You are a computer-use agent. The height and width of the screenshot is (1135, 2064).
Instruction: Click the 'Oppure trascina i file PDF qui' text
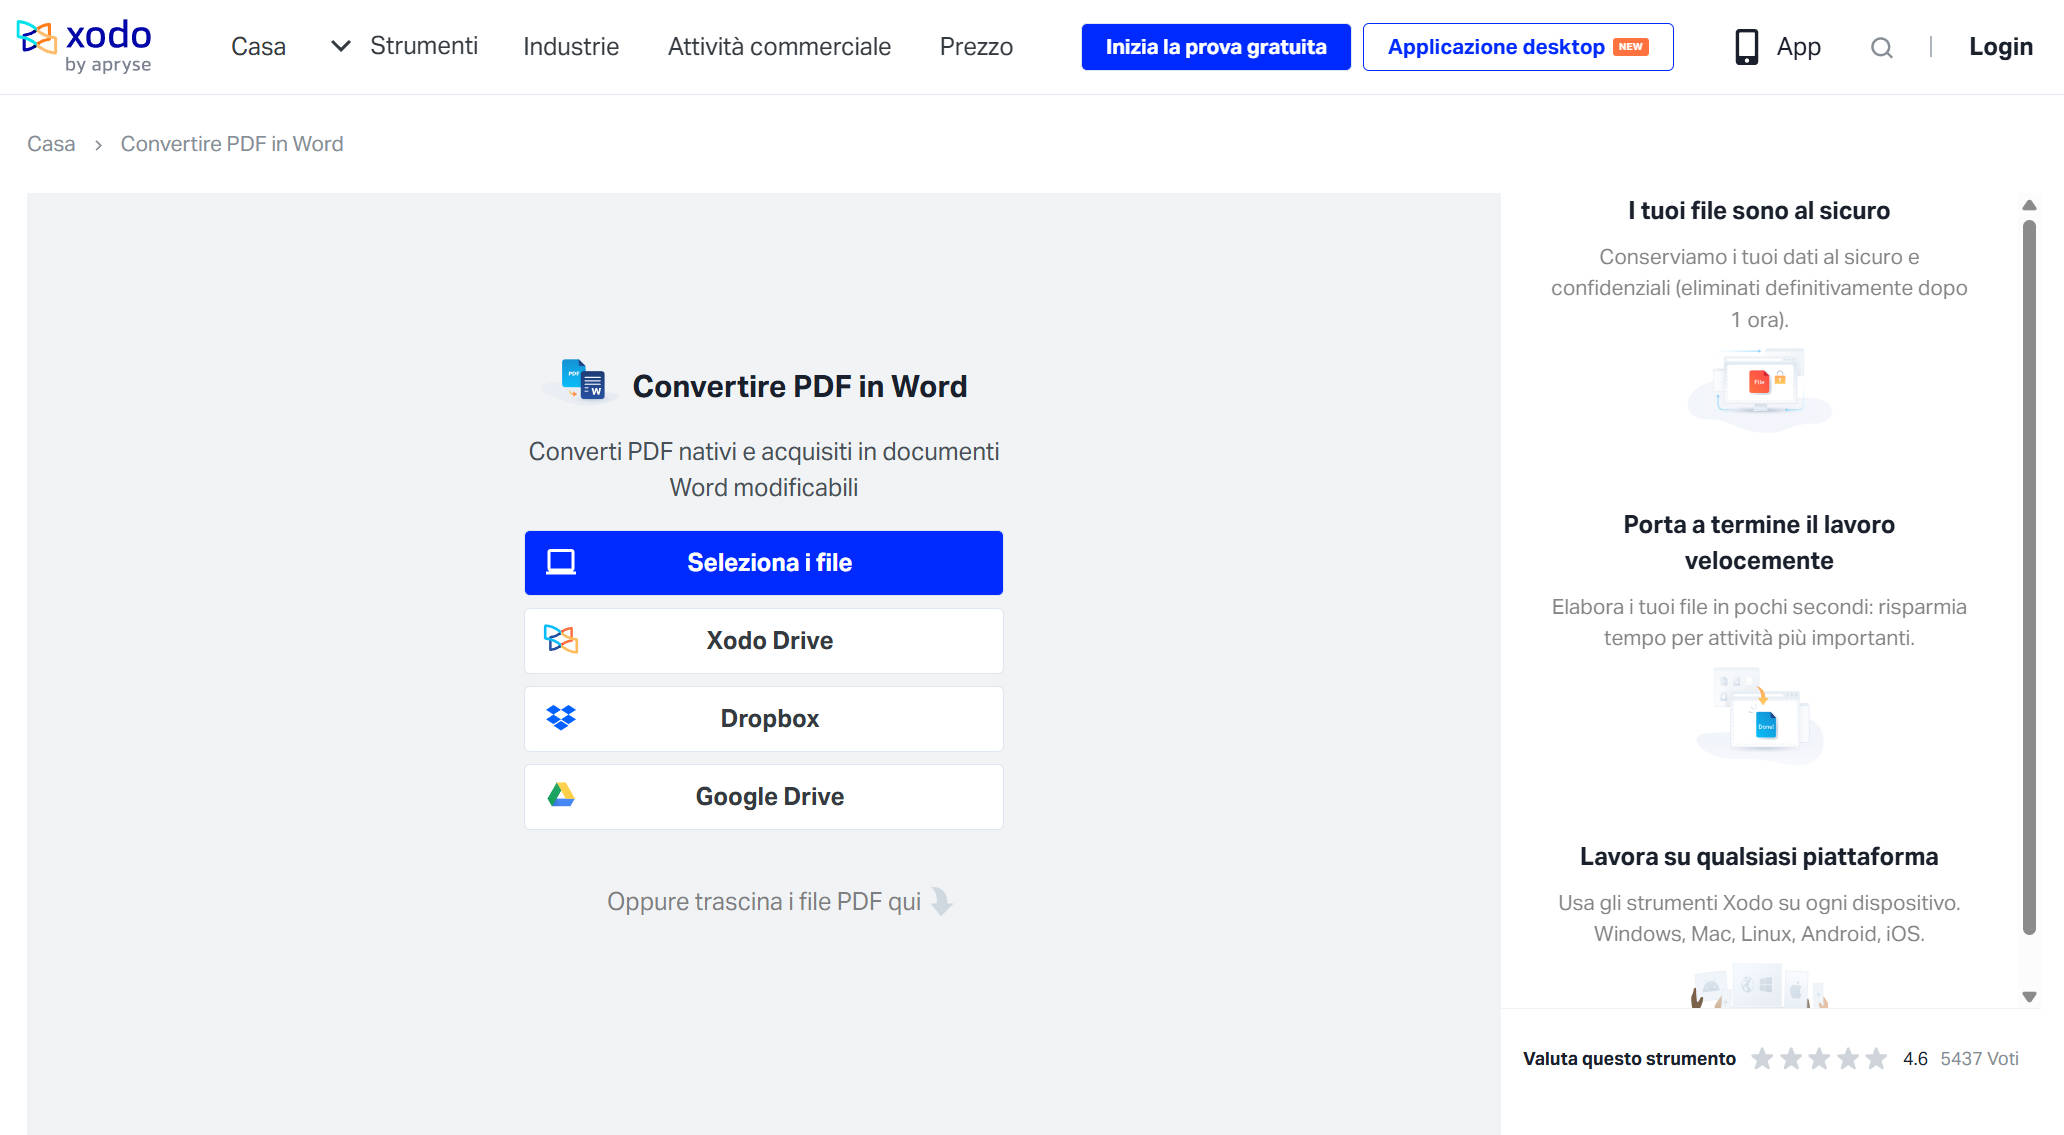click(764, 902)
